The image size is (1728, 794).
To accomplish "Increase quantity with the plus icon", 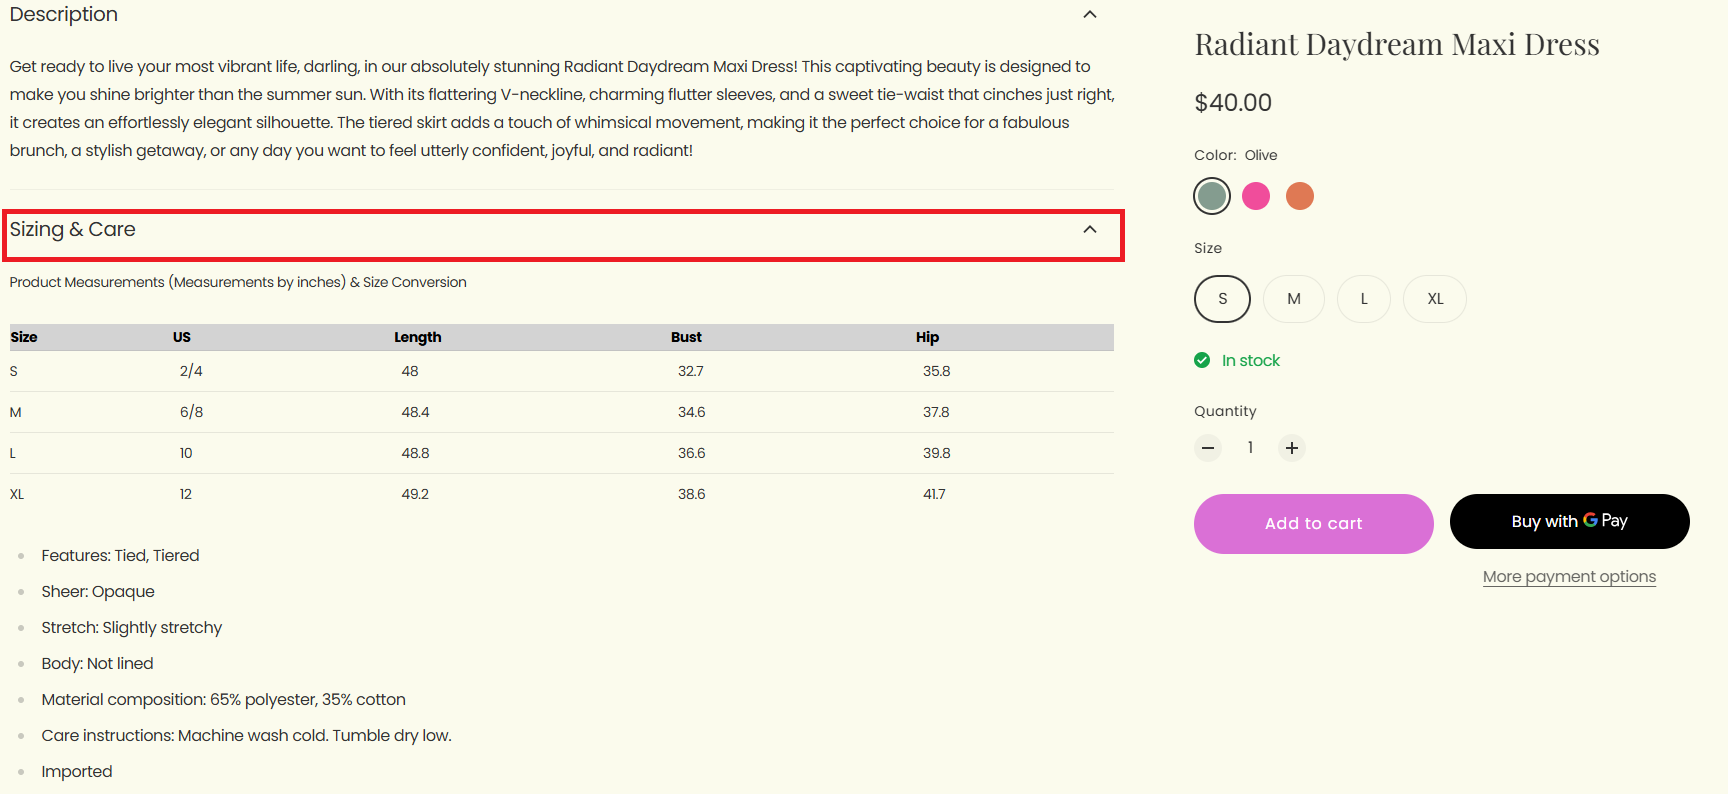I will pyautogui.click(x=1292, y=448).
